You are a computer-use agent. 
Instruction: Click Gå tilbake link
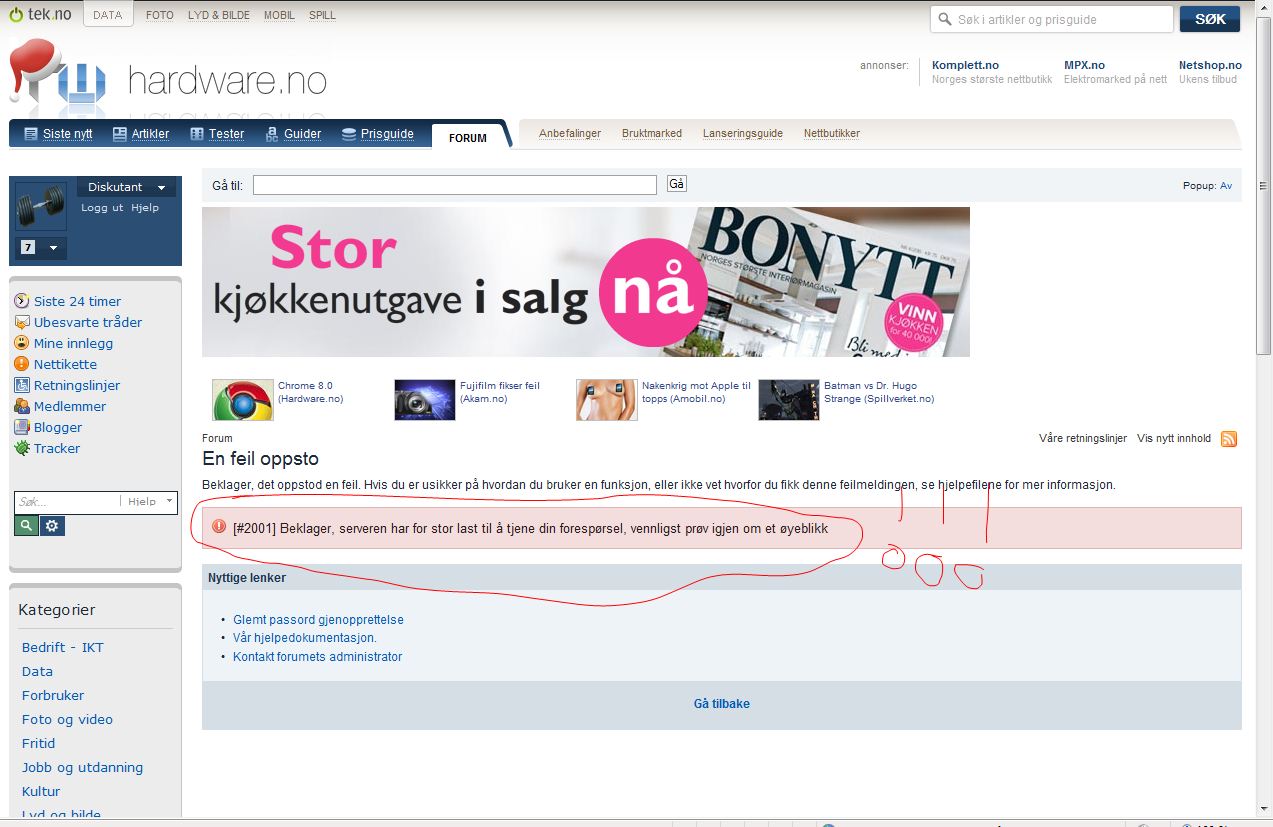[722, 704]
